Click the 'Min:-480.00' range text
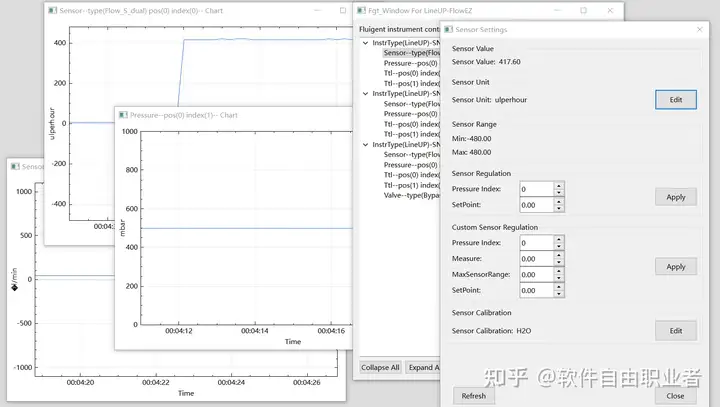 click(x=471, y=138)
